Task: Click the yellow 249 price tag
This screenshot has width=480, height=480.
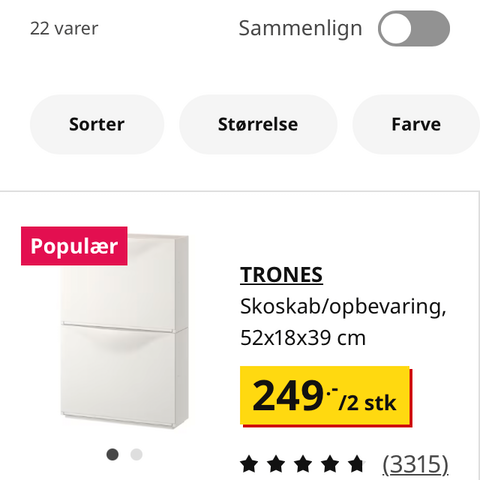Action: click(325, 396)
